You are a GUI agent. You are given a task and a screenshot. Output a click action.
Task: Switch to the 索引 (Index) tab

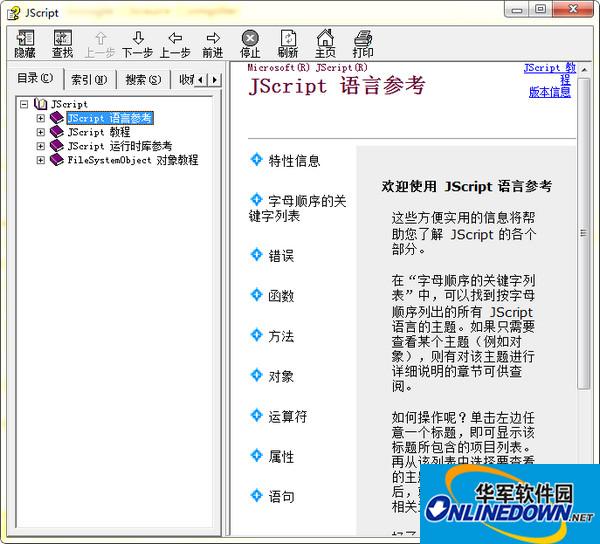tap(89, 80)
